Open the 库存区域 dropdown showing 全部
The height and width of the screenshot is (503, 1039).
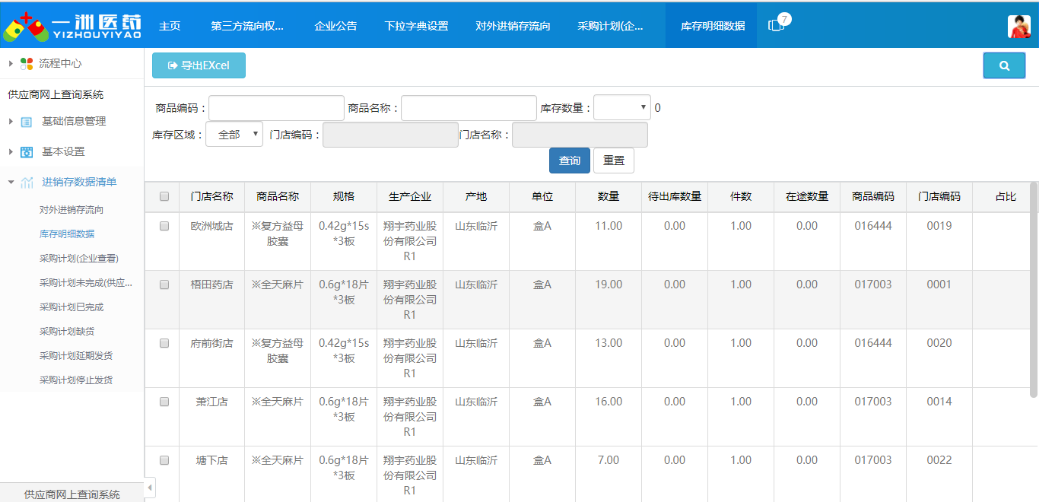[234, 135]
